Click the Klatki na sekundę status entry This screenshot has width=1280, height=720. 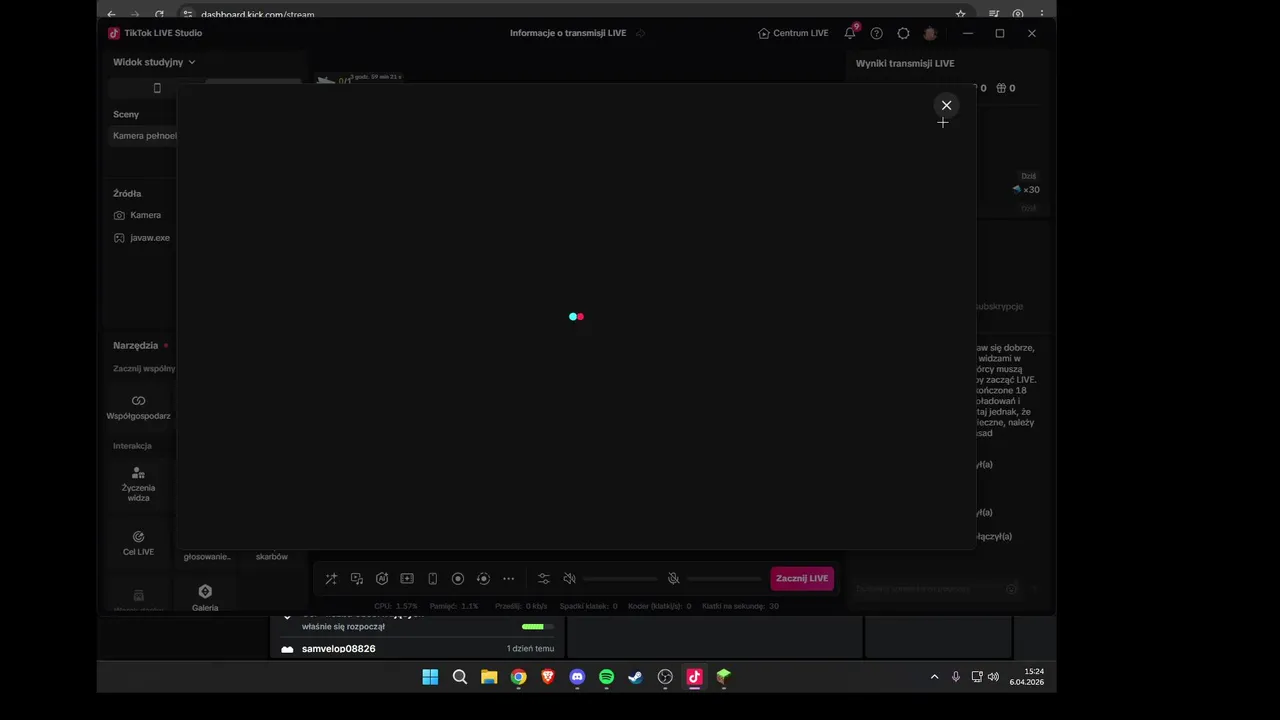[x=741, y=606]
